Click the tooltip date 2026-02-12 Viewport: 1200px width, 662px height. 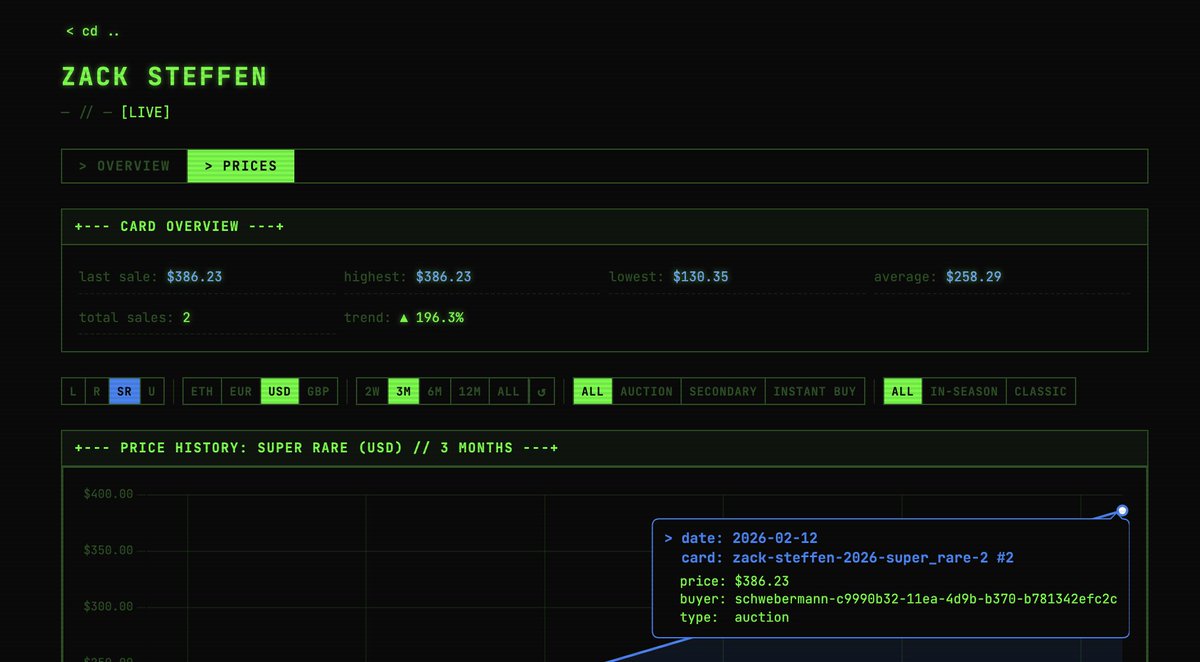pyautogui.click(x=775, y=538)
